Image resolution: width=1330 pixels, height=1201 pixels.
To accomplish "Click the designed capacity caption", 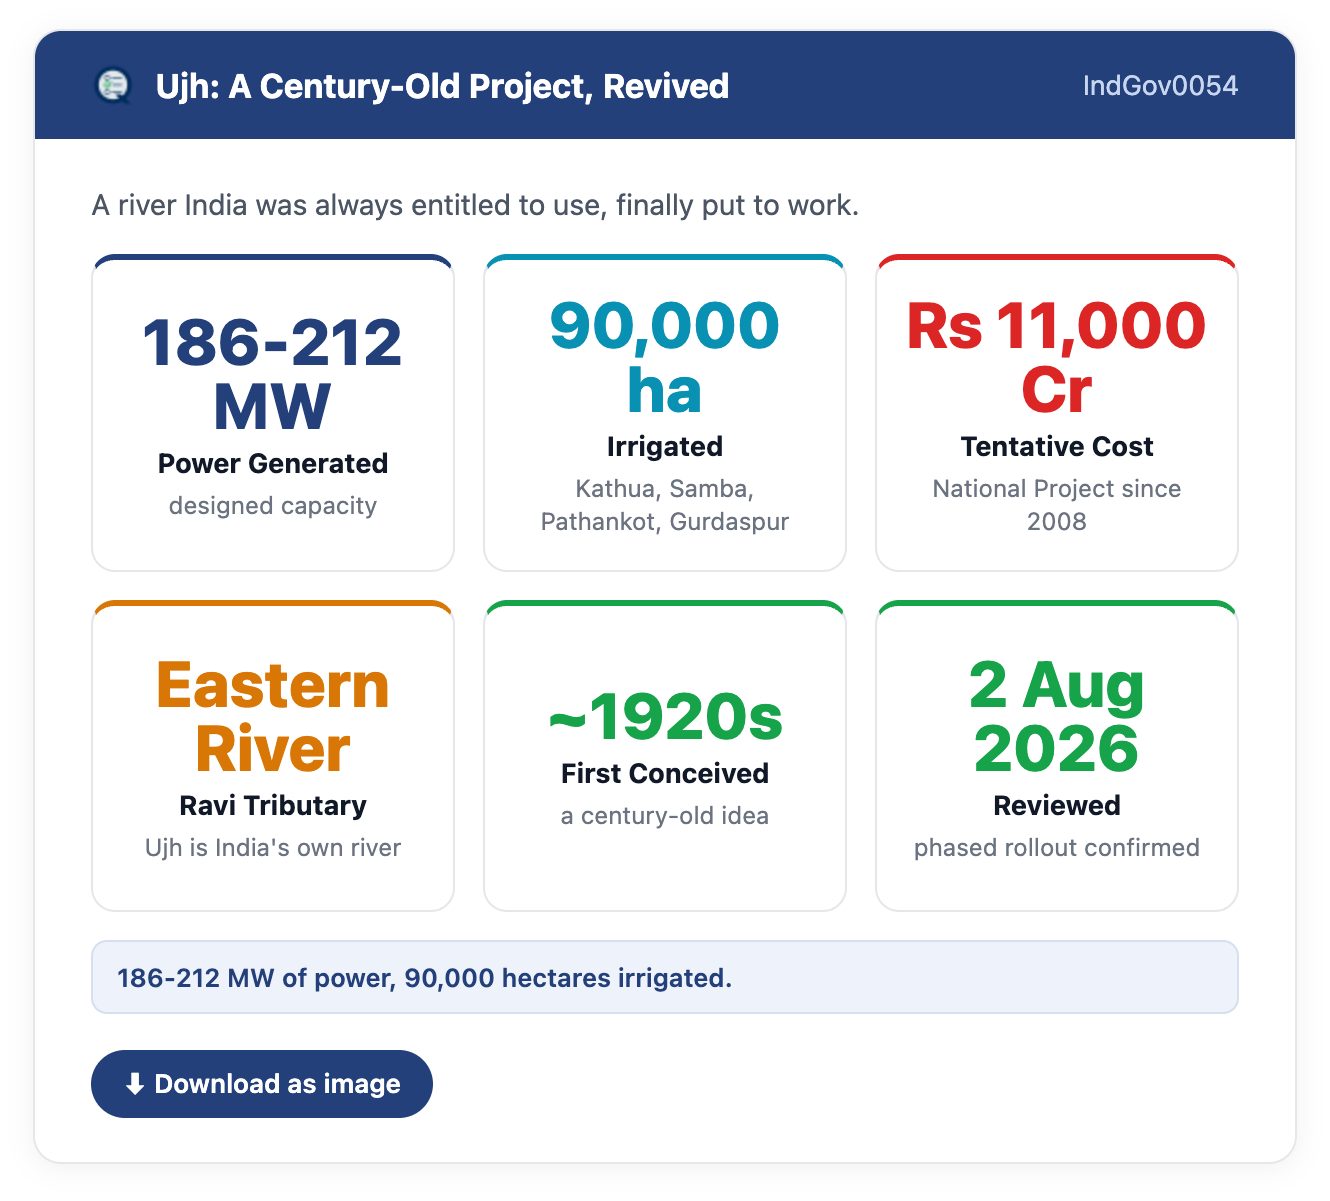I will click(x=273, y=506).
